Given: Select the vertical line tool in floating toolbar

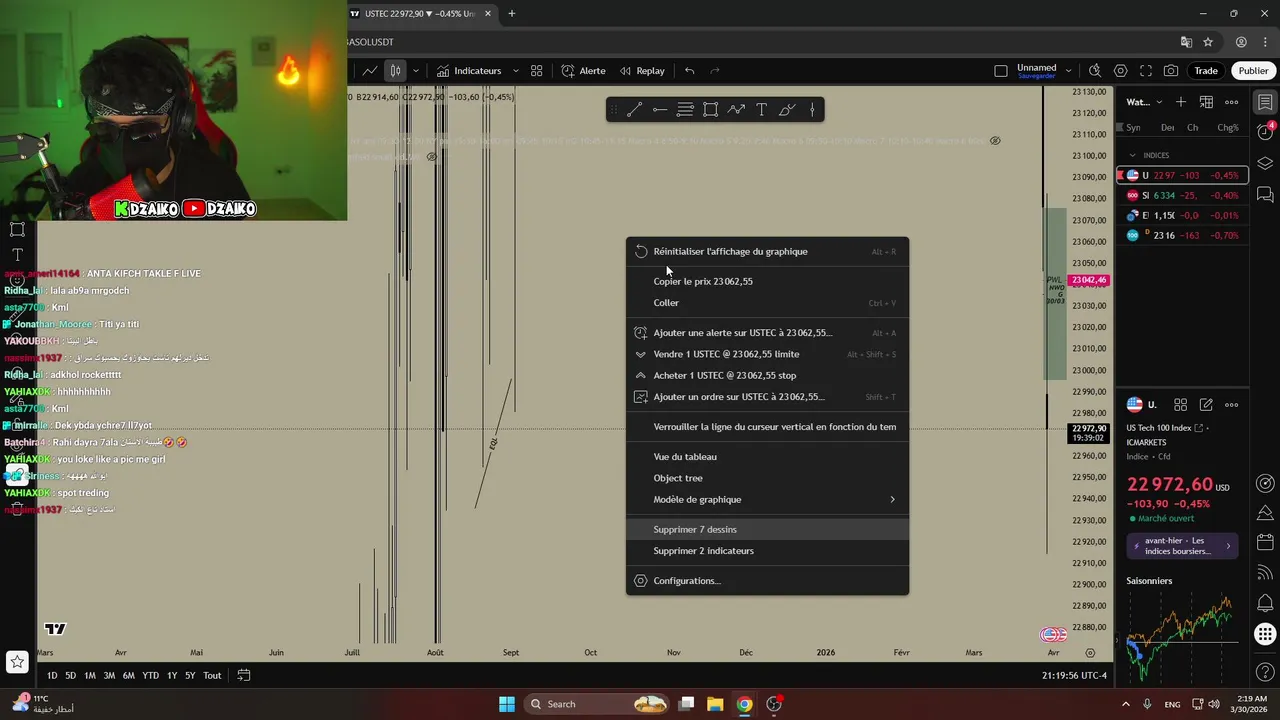Looking at the screenshot, I should tap(812, 110).
